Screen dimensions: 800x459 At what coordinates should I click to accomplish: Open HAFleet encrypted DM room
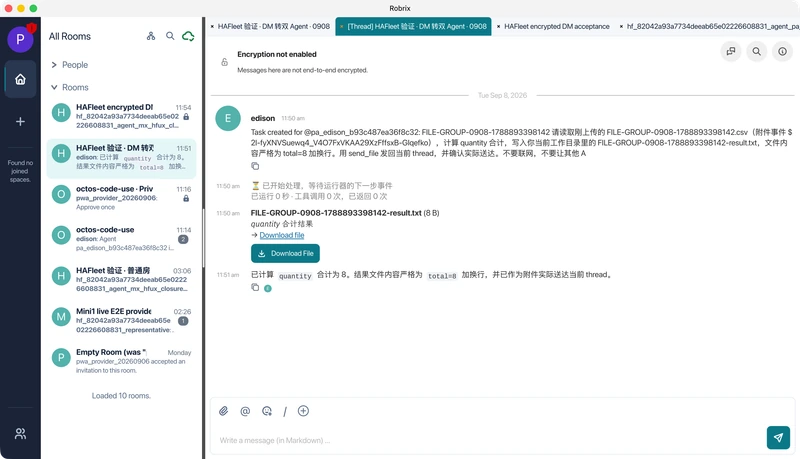pos(121,116)
